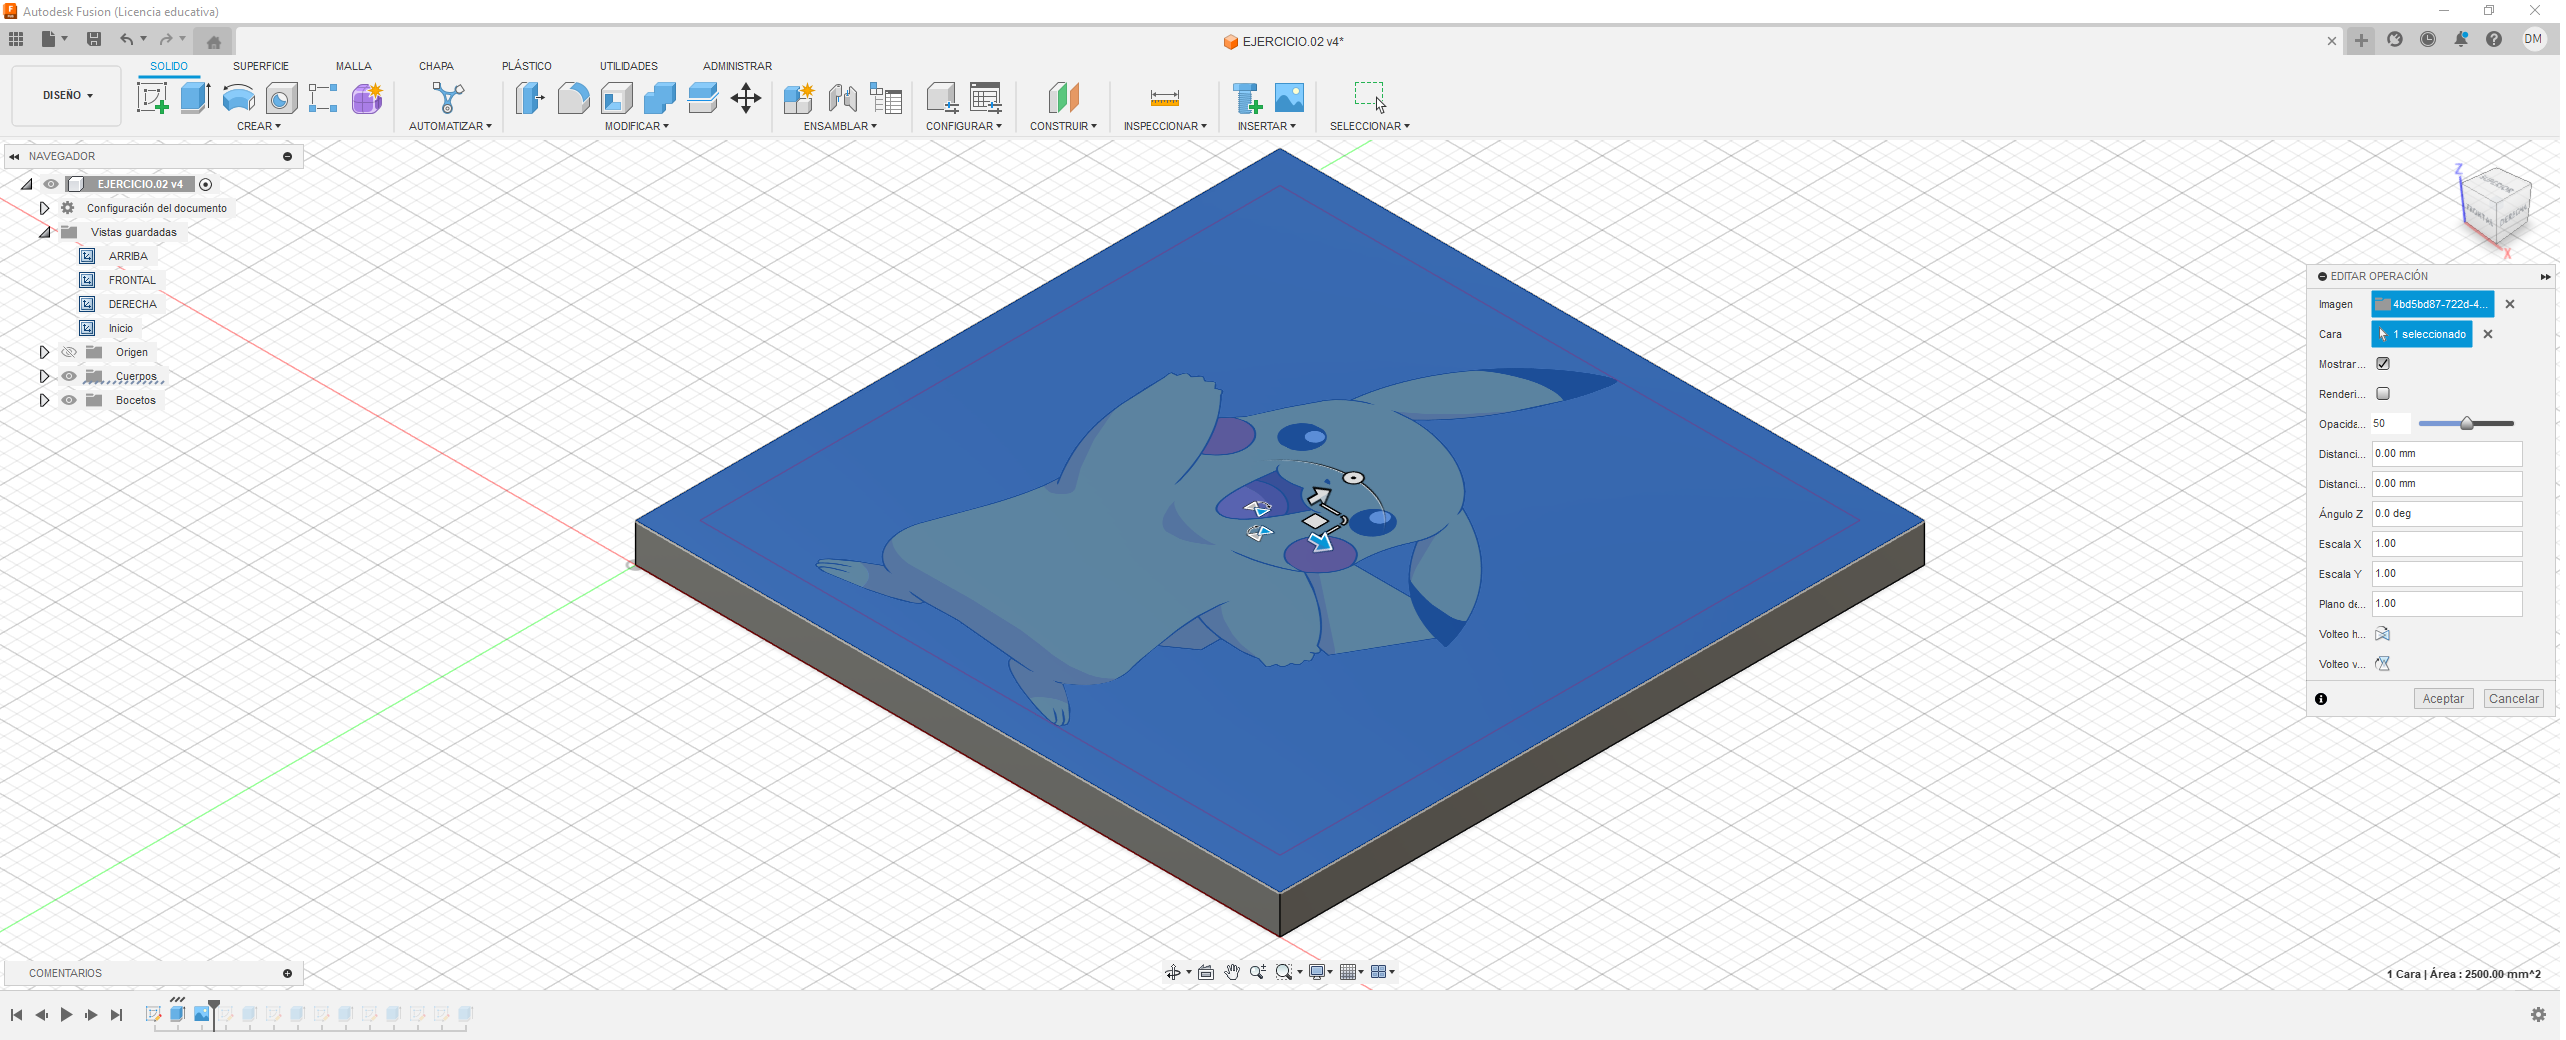Select the Create Form purple tool

point(367,98)
